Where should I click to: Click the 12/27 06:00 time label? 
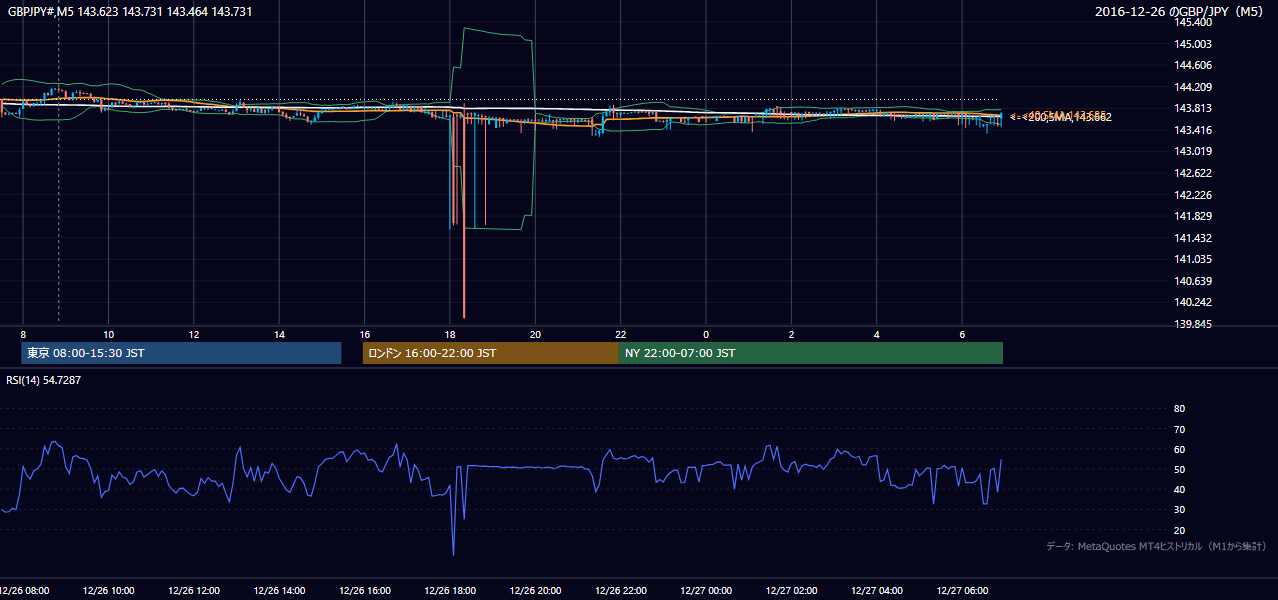coord(962,590)
